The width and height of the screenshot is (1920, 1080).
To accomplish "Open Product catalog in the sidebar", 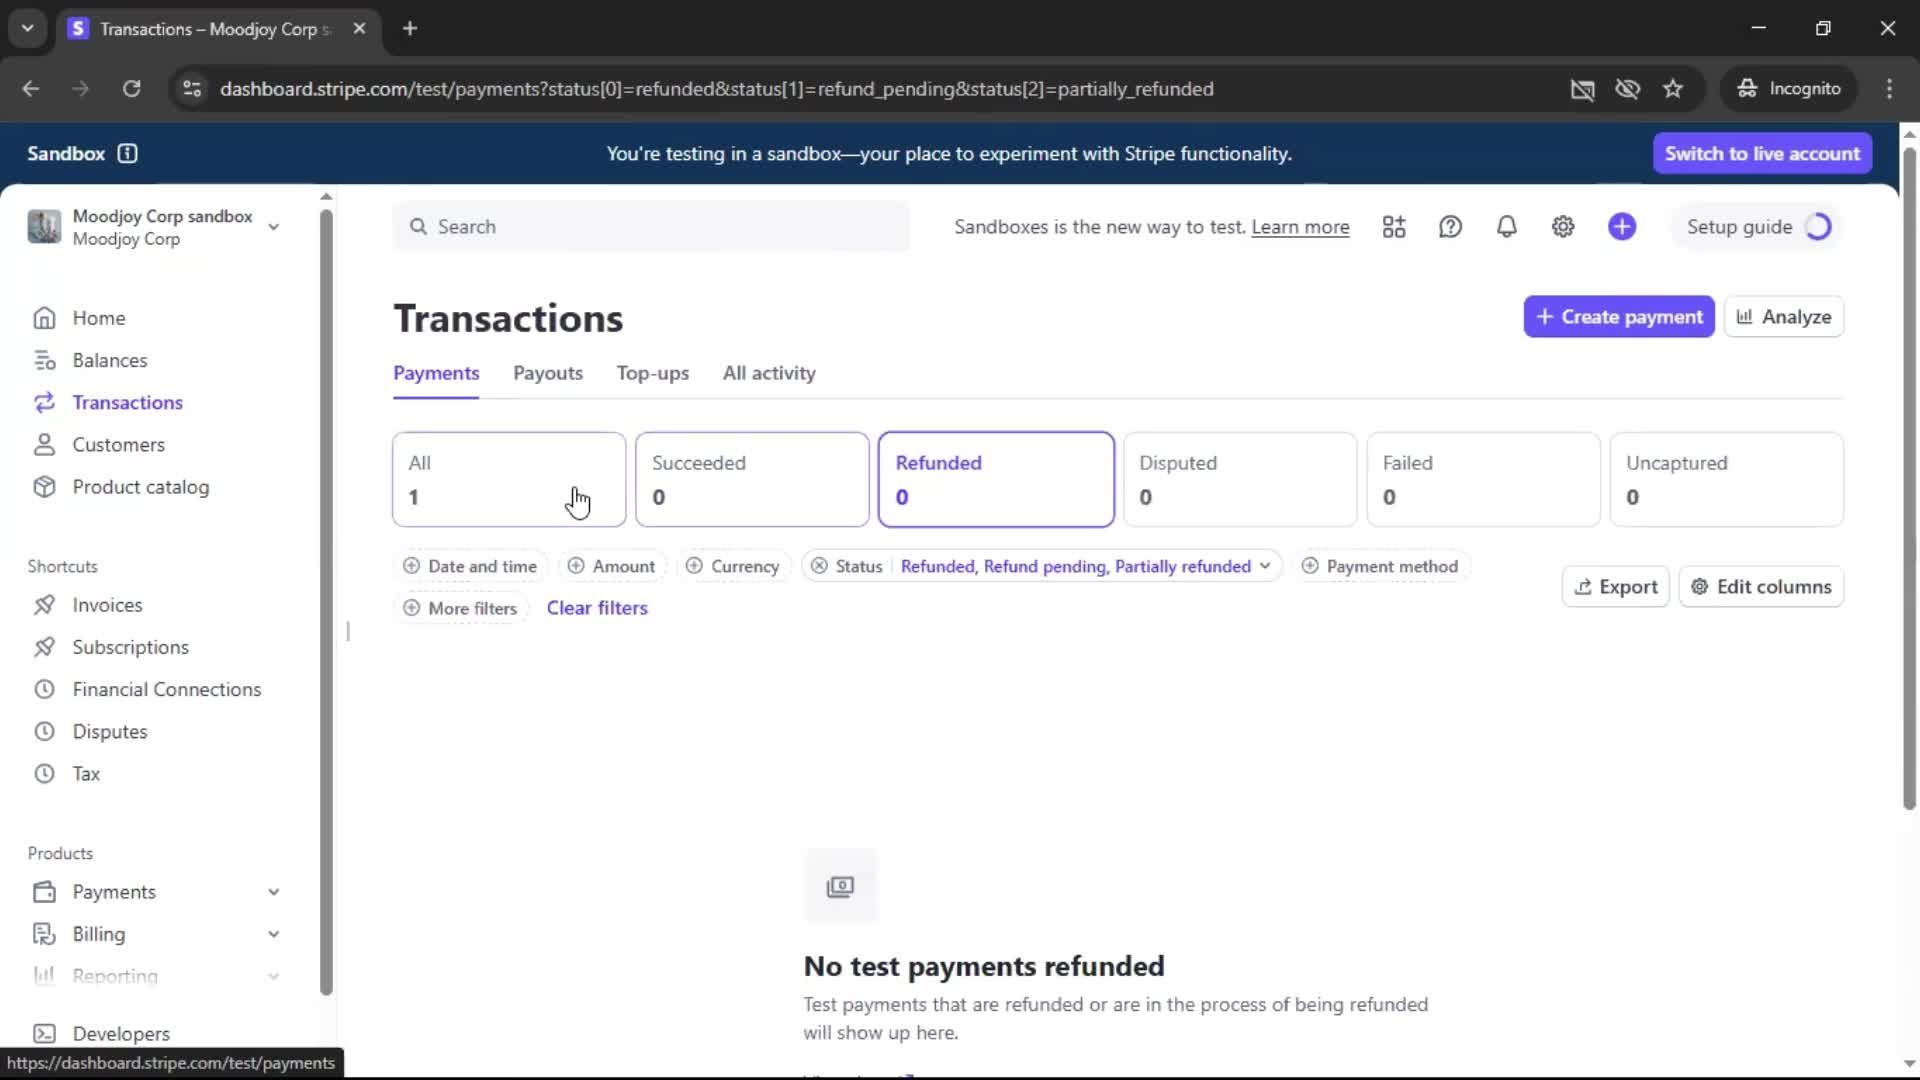I will click(140, 487).
